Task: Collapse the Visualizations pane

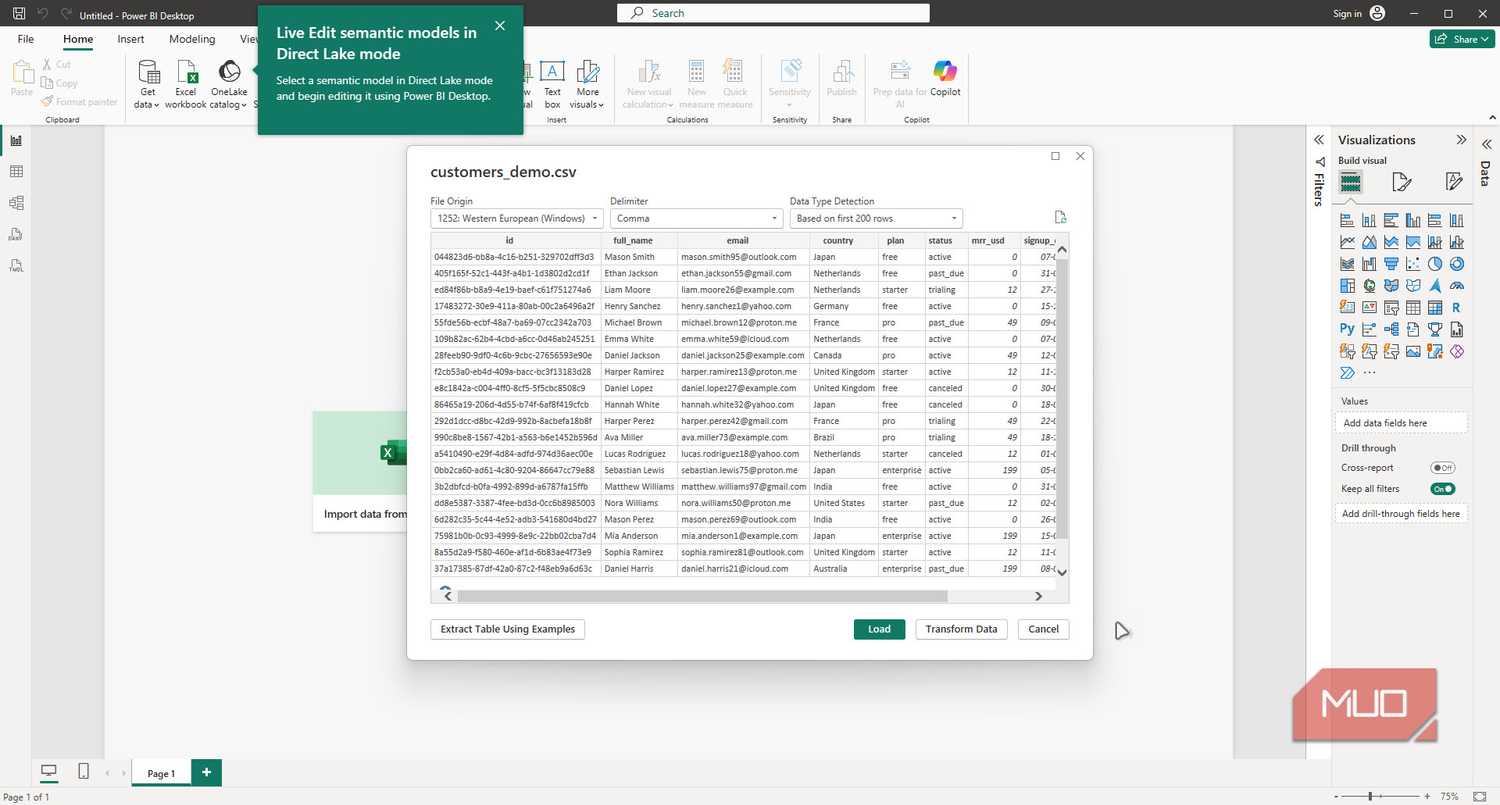Action: click(x=1461, y=140)
